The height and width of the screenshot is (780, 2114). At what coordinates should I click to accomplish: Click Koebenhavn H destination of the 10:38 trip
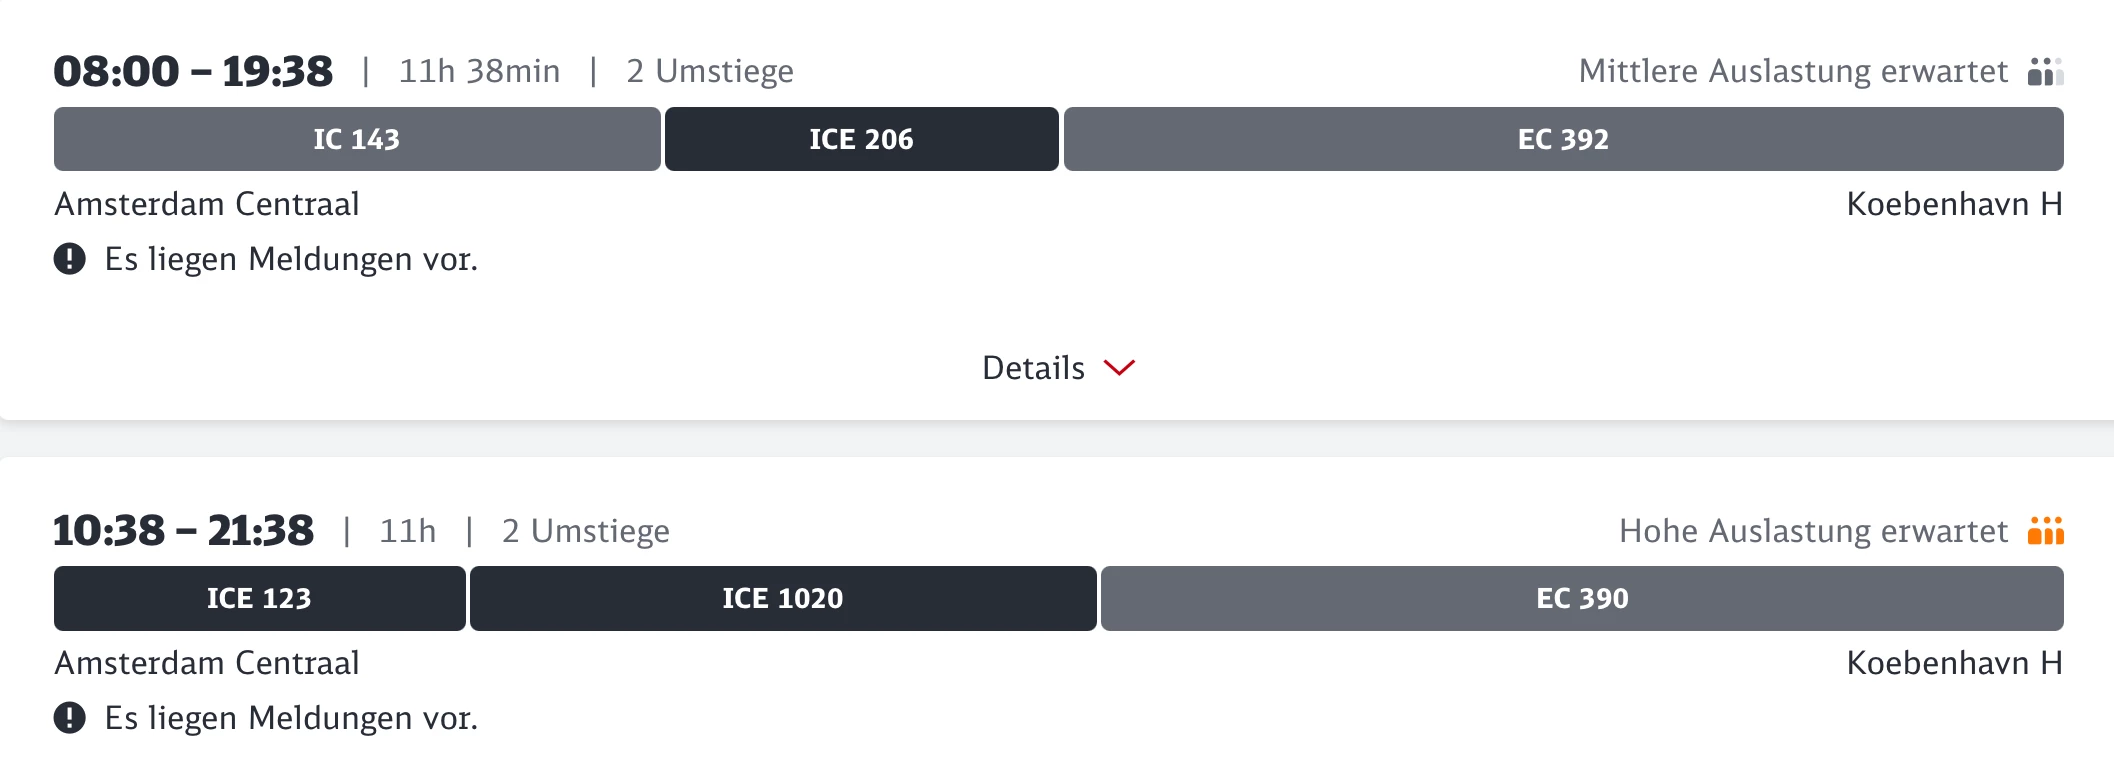pyautogui.click(x=1954, y=663)
